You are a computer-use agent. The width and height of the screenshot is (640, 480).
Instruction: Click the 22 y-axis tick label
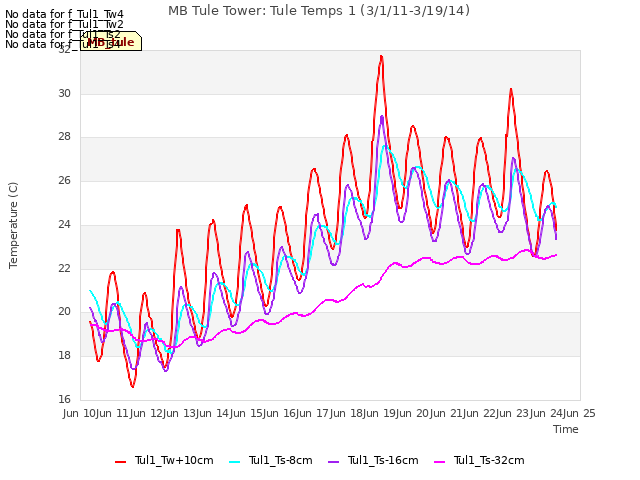tap(64, 268)
